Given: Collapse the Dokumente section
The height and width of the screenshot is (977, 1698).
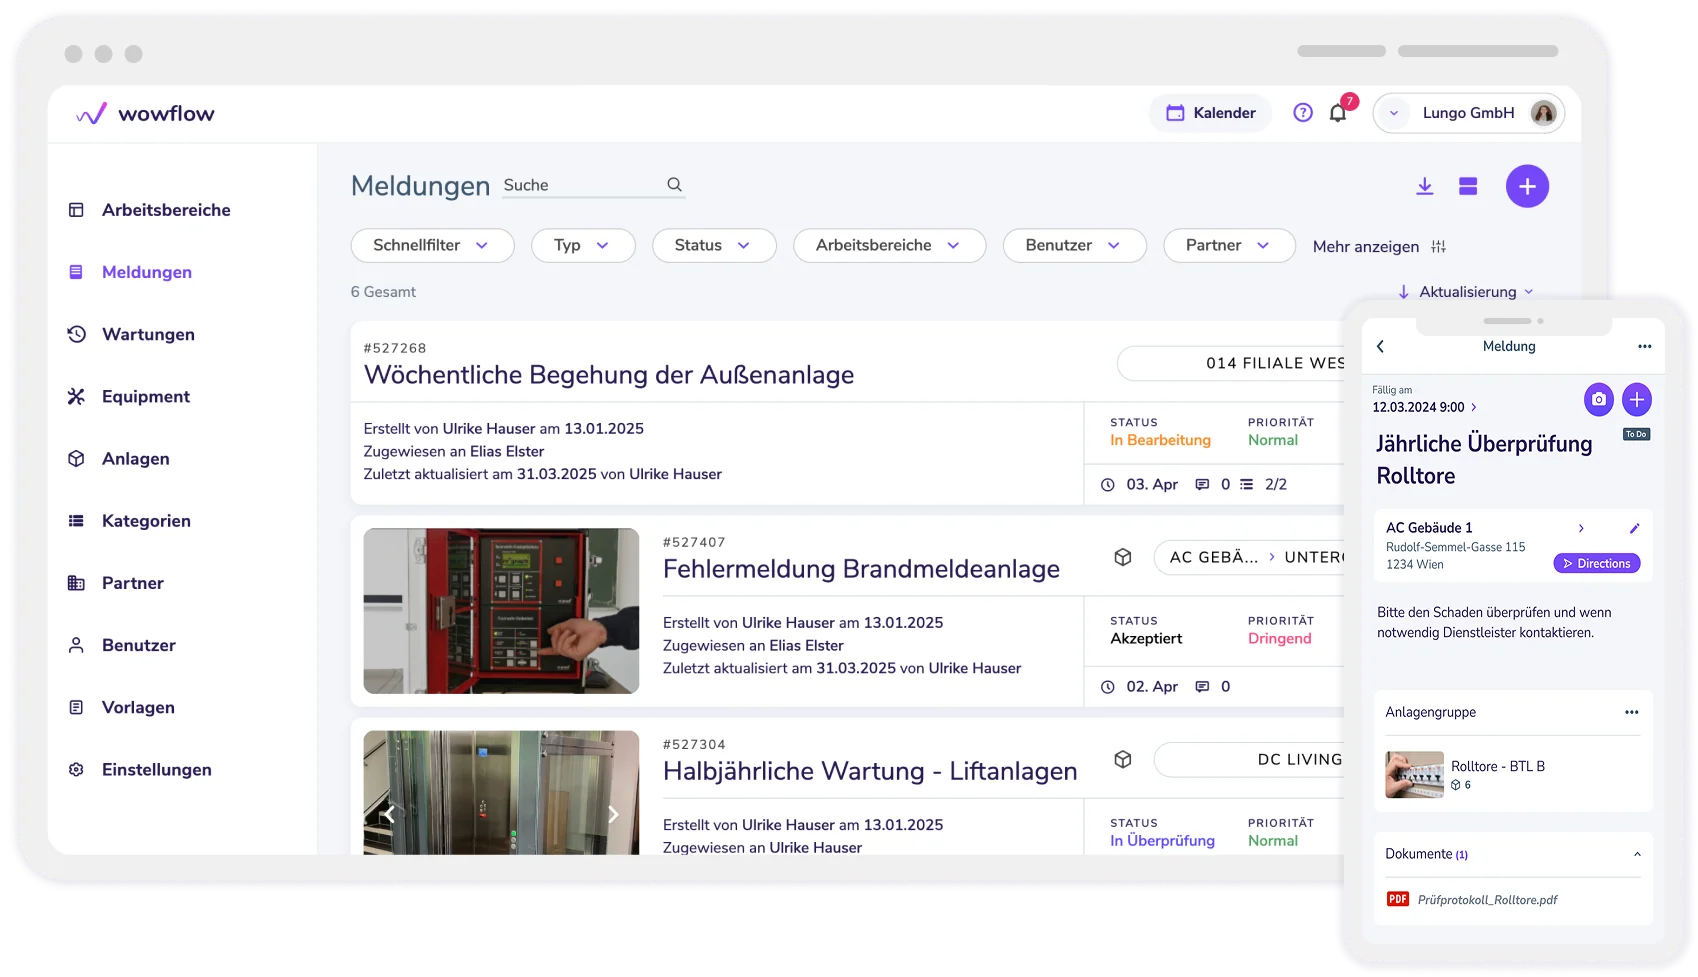Looking at the screenshot, I should (1636, 854).
